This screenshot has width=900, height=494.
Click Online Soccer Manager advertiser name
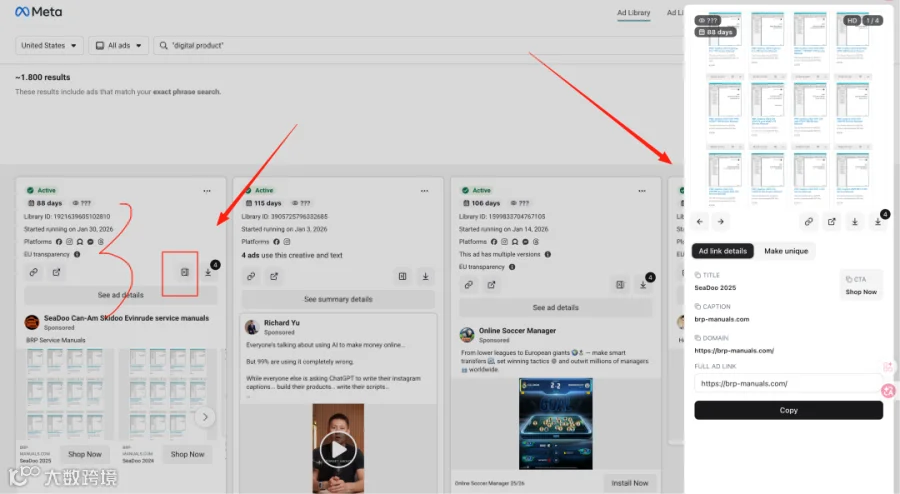tap(517, 330)
